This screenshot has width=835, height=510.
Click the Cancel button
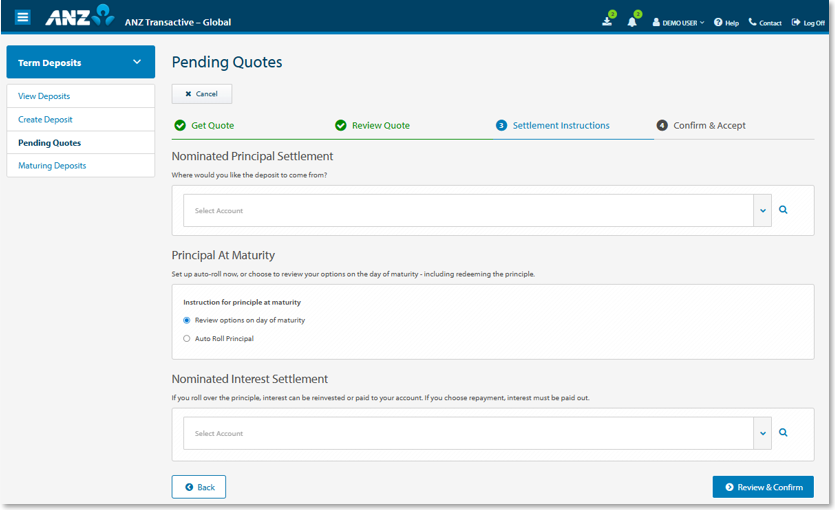[x=202, y=94]
